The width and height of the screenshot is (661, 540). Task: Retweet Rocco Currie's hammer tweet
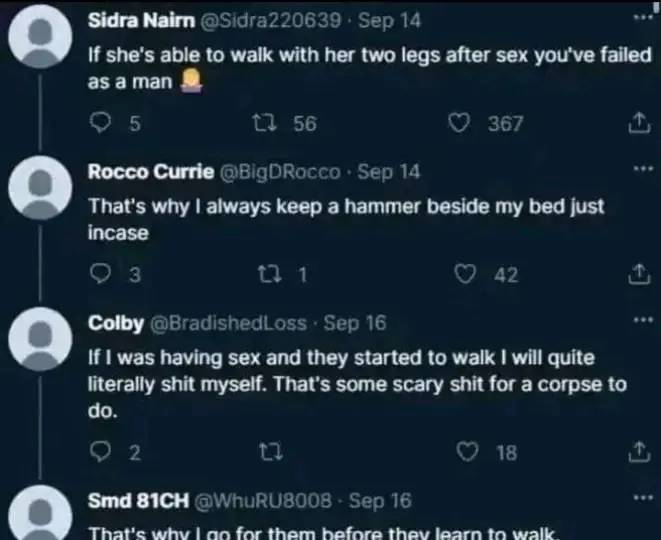point(267,275)
